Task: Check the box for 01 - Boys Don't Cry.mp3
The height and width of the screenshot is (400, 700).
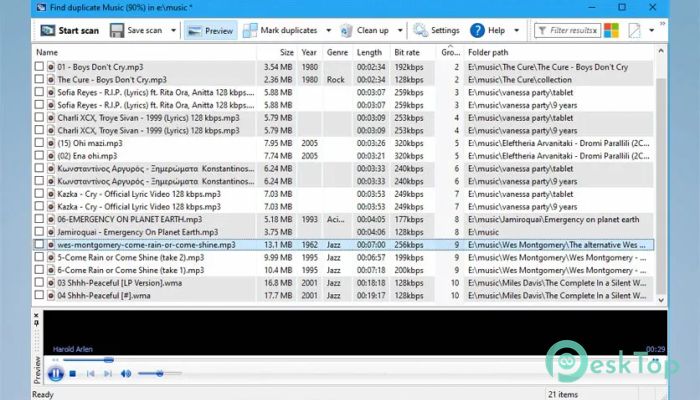Action: [39, 67]
